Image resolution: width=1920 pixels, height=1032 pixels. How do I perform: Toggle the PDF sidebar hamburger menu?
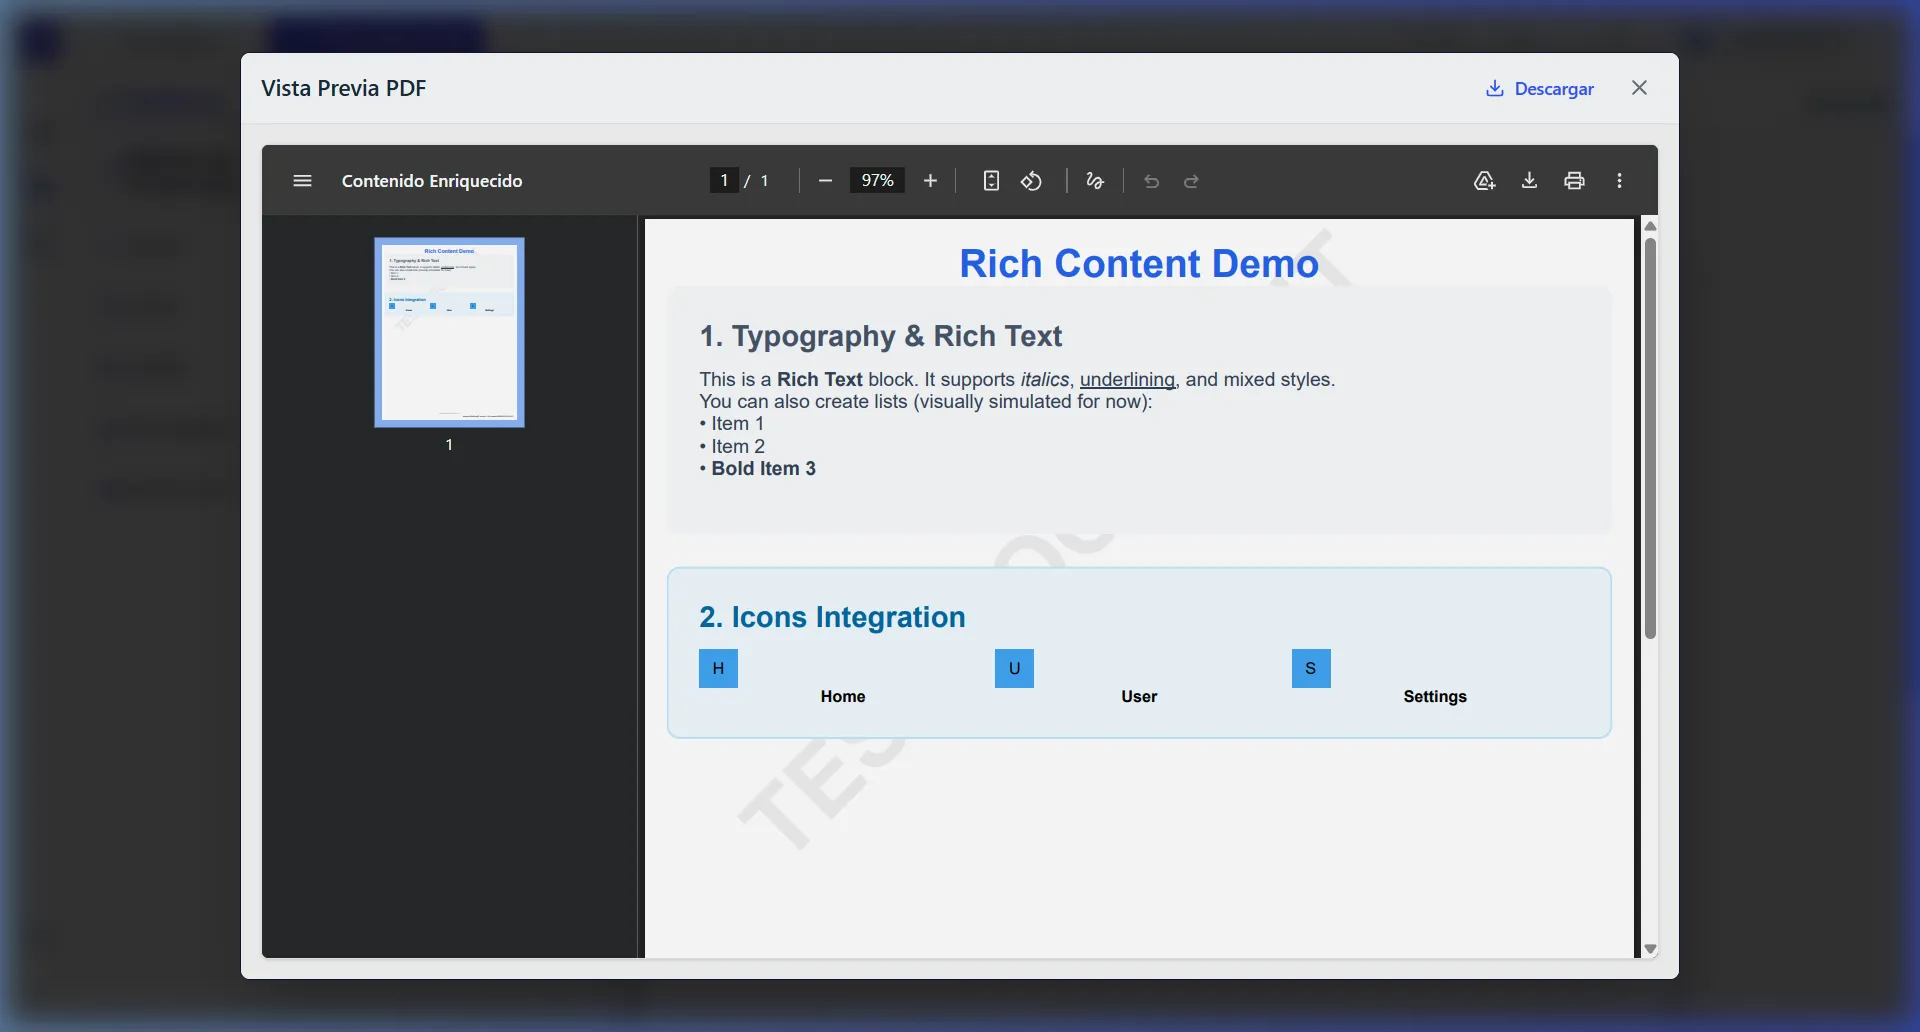coord(302,181)
